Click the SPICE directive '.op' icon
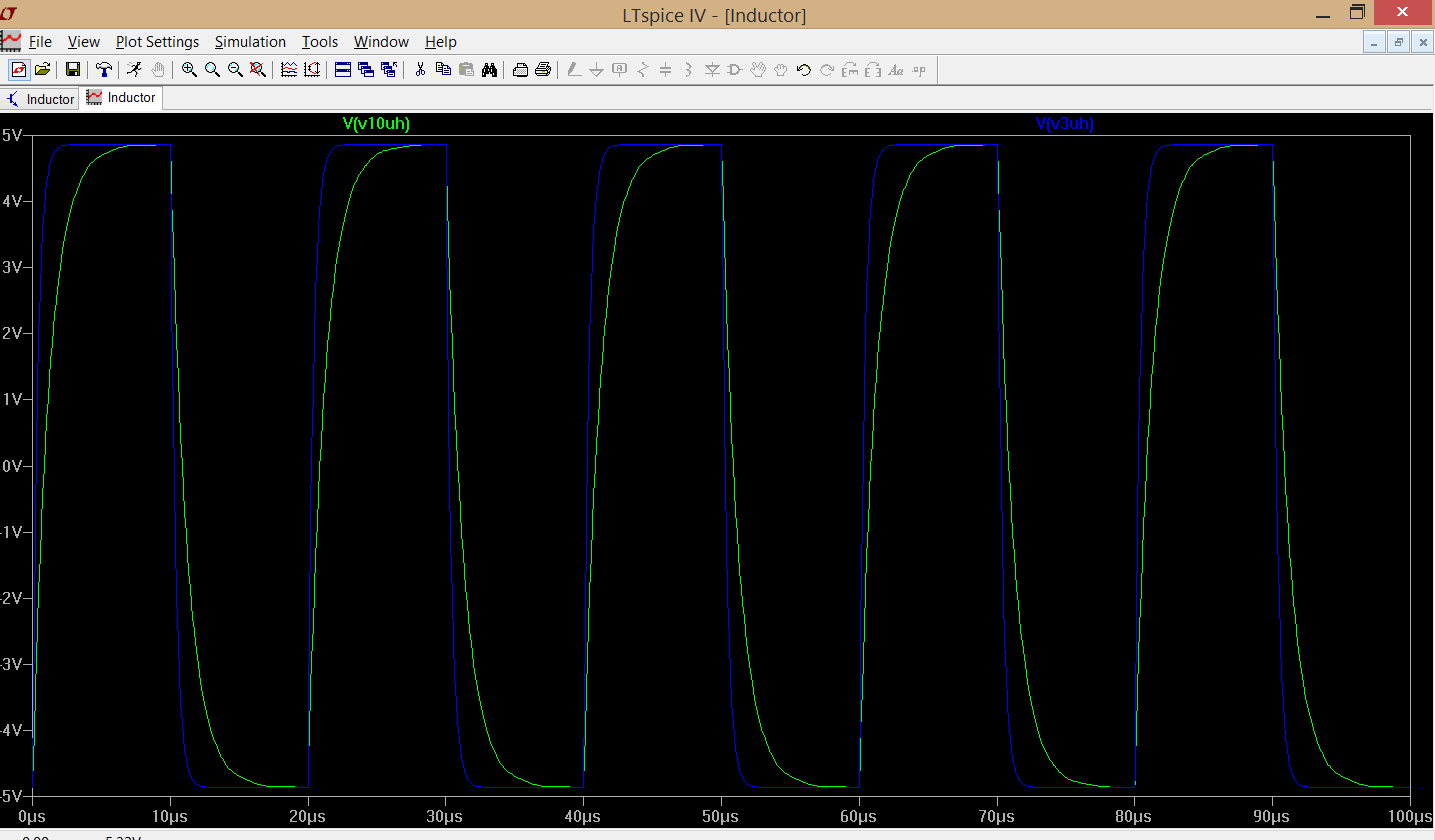 click(x=919, y=69)
